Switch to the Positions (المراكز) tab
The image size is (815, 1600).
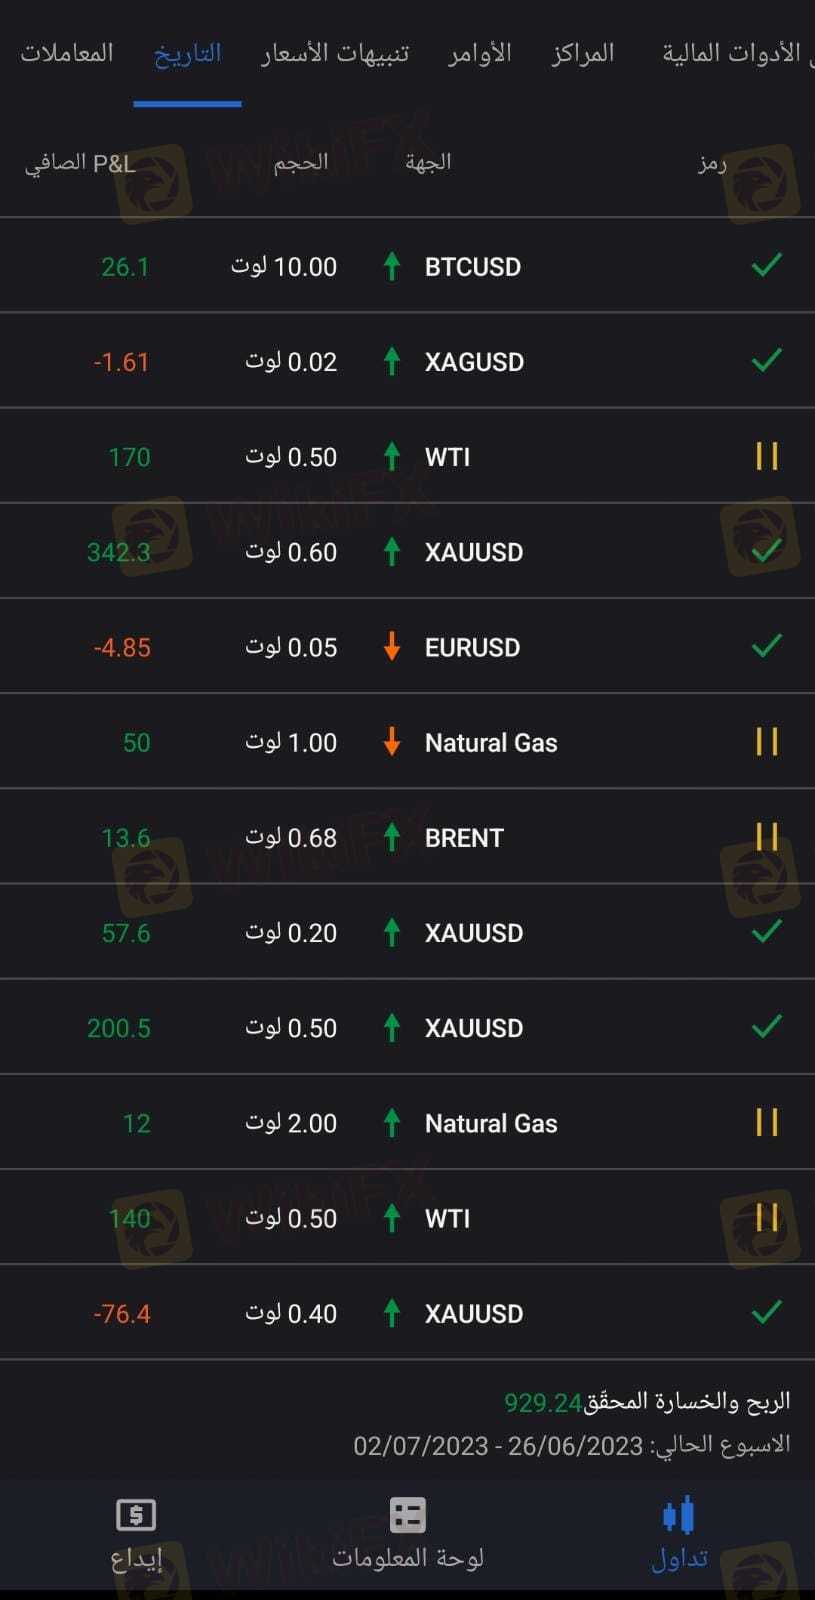582,54
